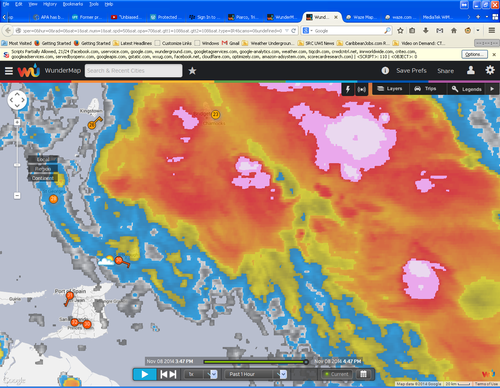Zoom out using the minus button
Viewport: 500px width, 388px height.
click(17, 195)
